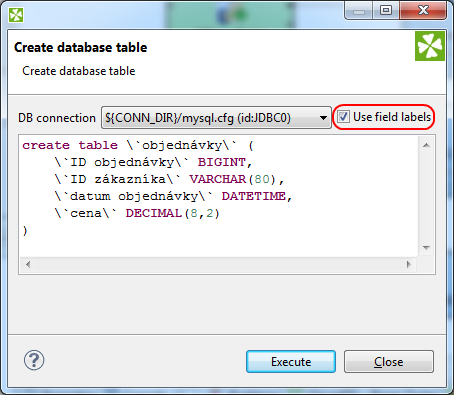454x395 pixels.
Task: Click the horizontal scroll right arrow
Action: [x=409, y=264]
